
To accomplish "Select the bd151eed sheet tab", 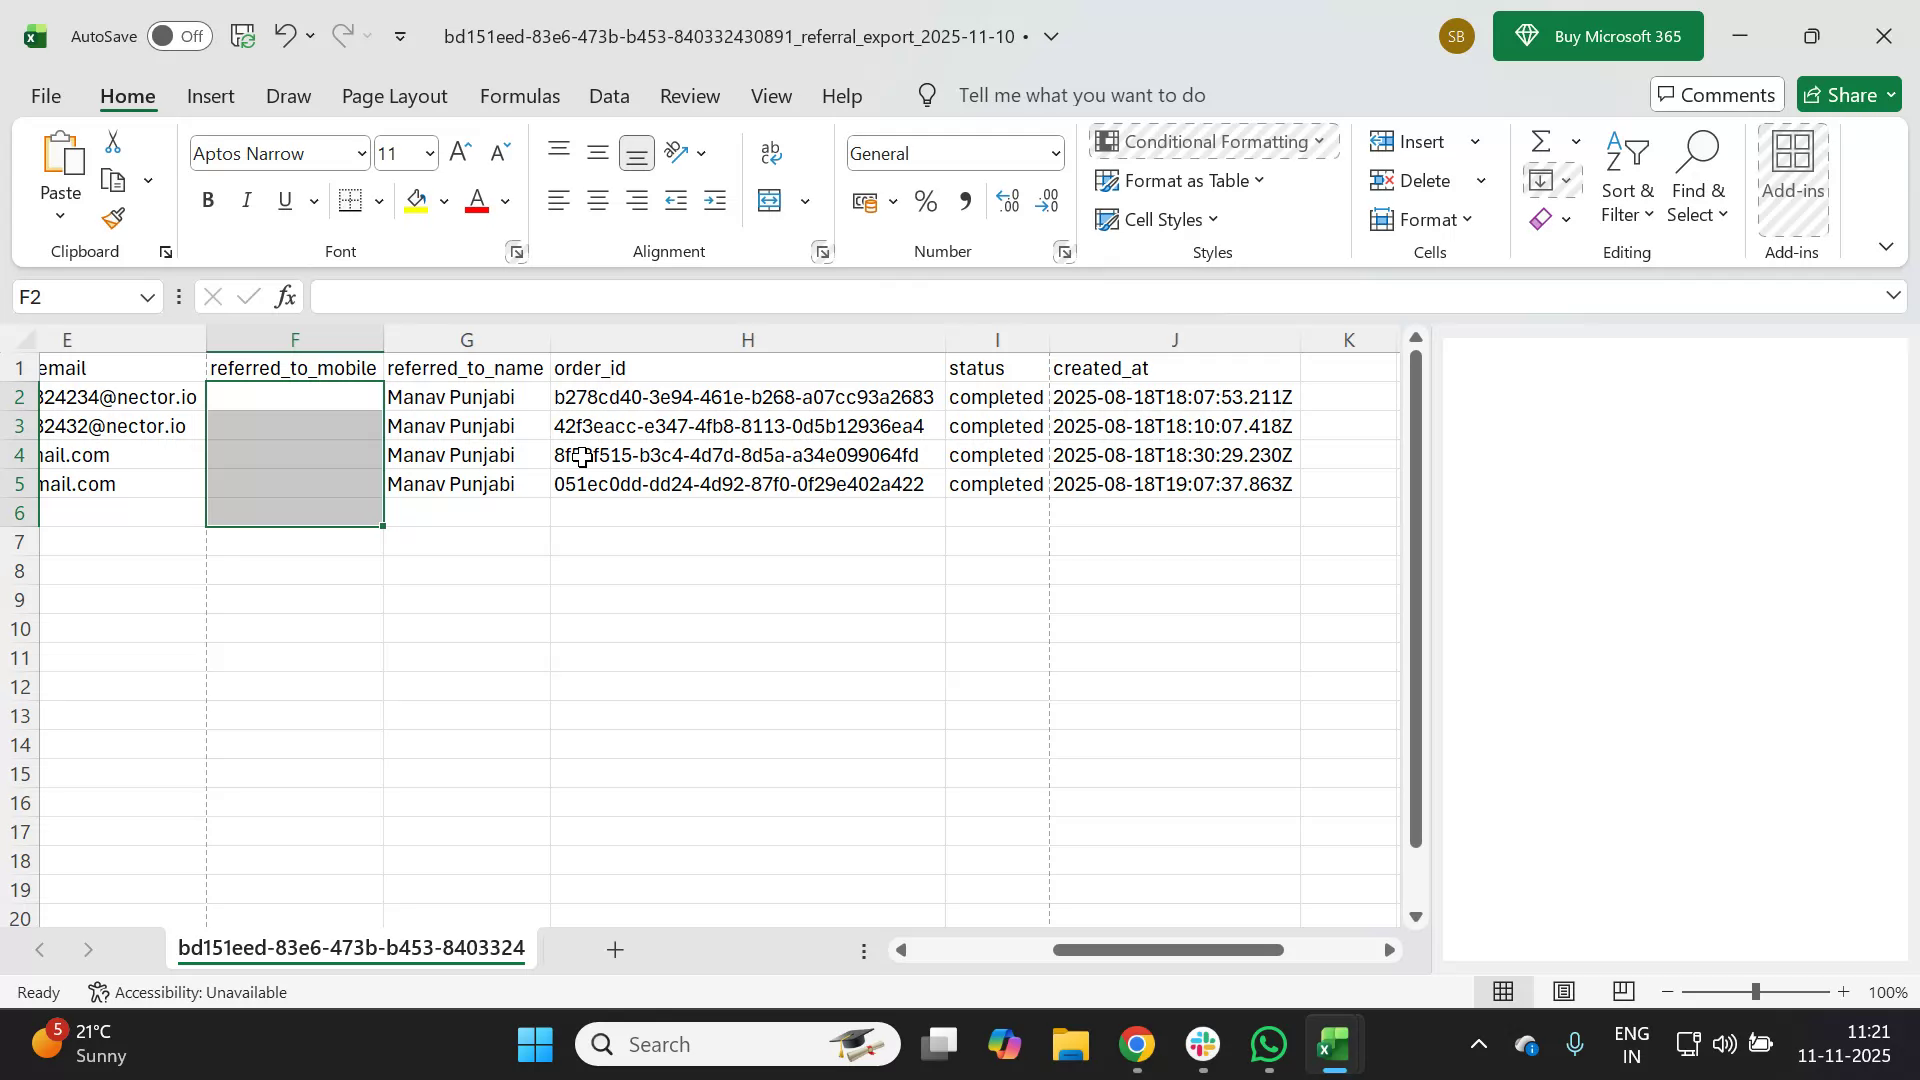I will [x=350, y=948].
